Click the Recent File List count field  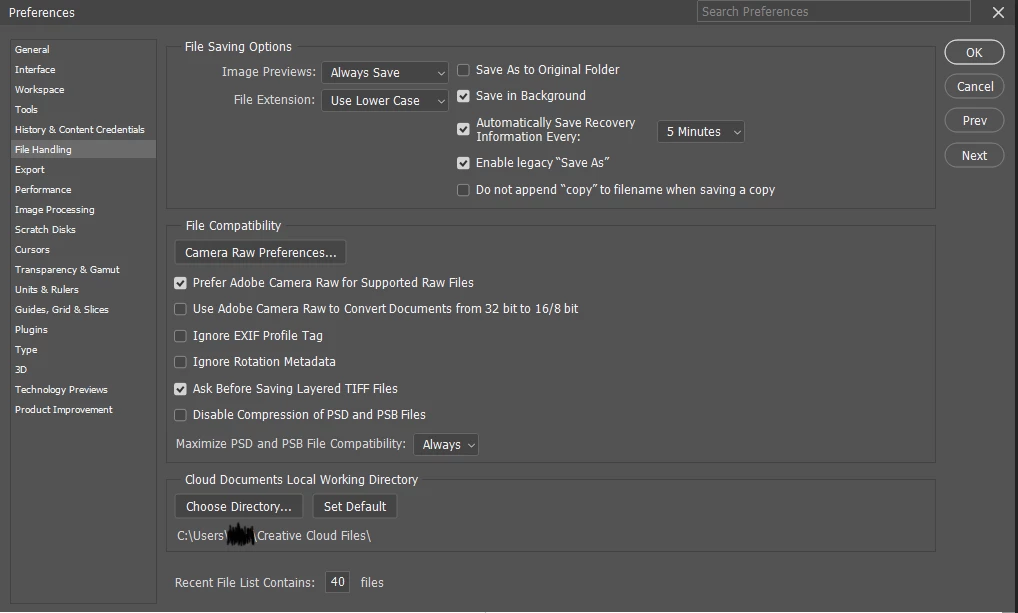click(338, 582)
